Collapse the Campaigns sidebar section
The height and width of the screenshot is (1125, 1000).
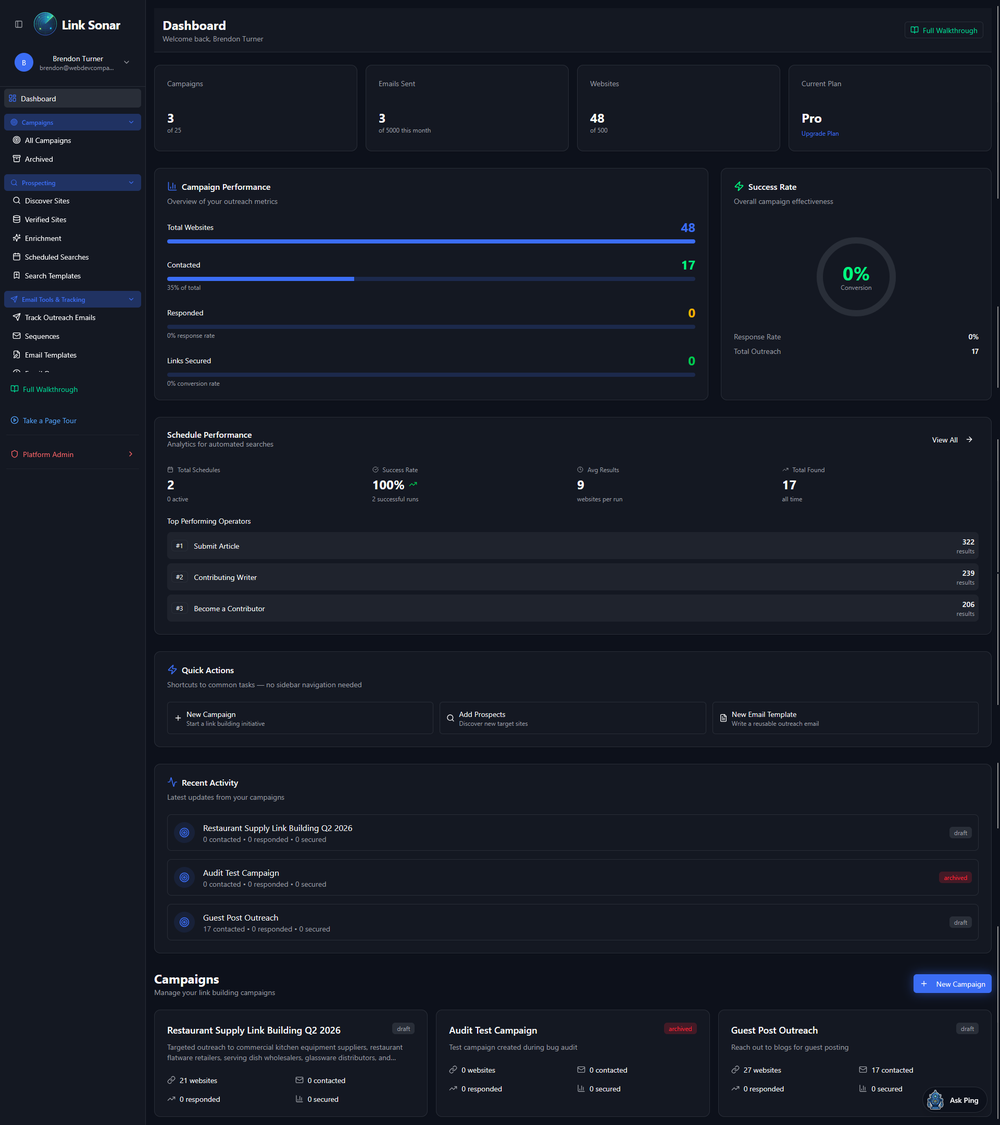(72, 122)
